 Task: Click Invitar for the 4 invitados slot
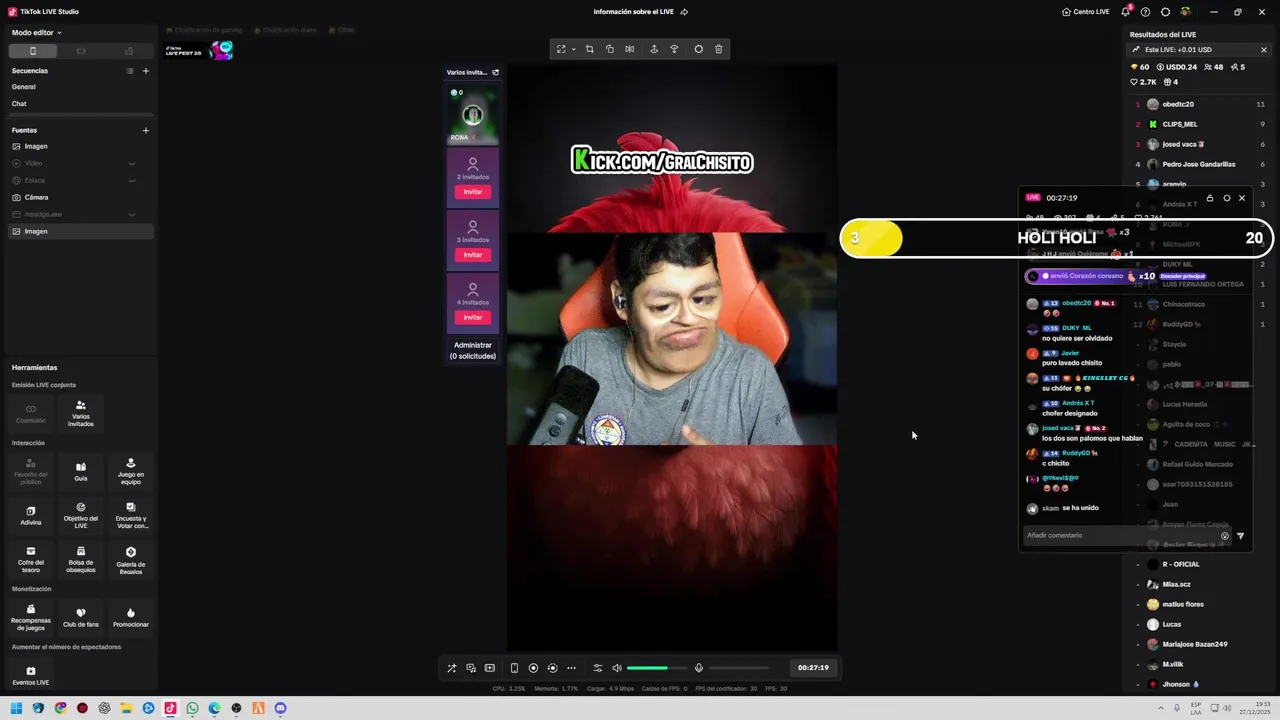pos(473,317)
